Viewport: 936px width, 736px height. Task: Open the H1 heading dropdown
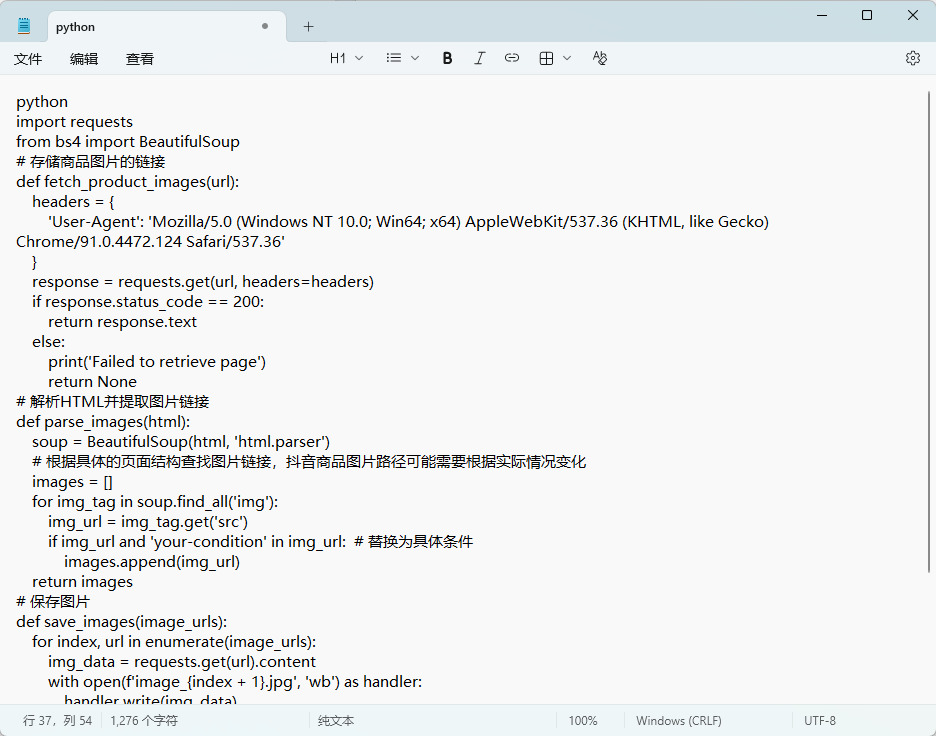tap(346, 58)
